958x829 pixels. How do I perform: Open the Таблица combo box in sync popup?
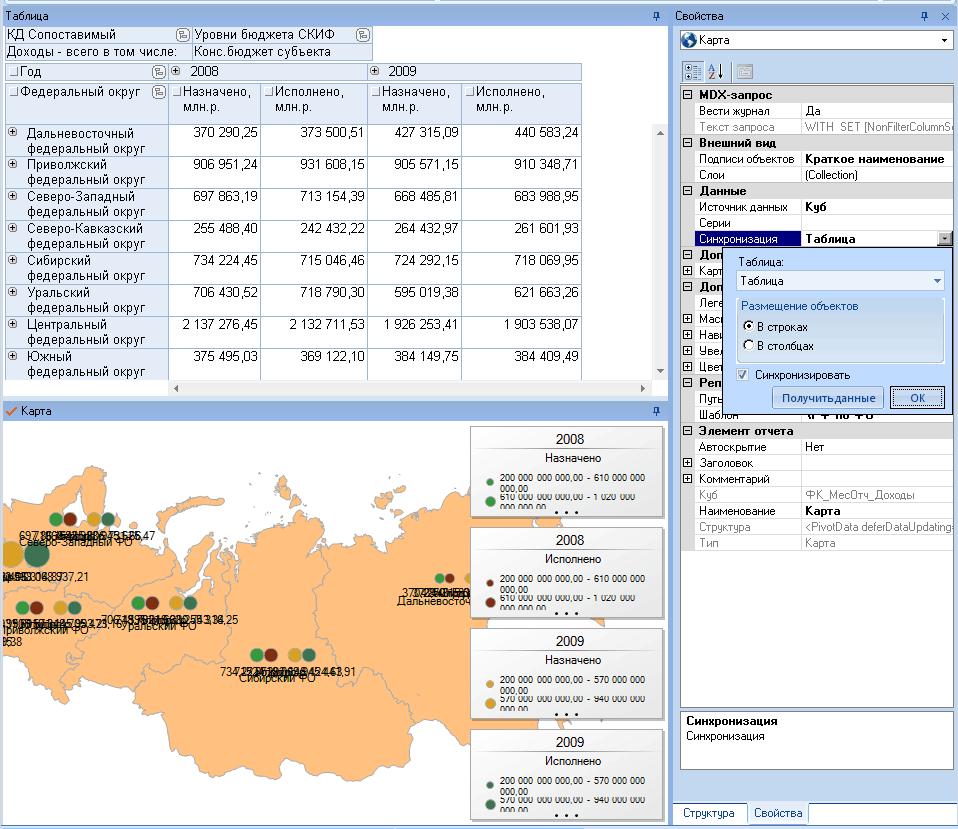[840, 281]
